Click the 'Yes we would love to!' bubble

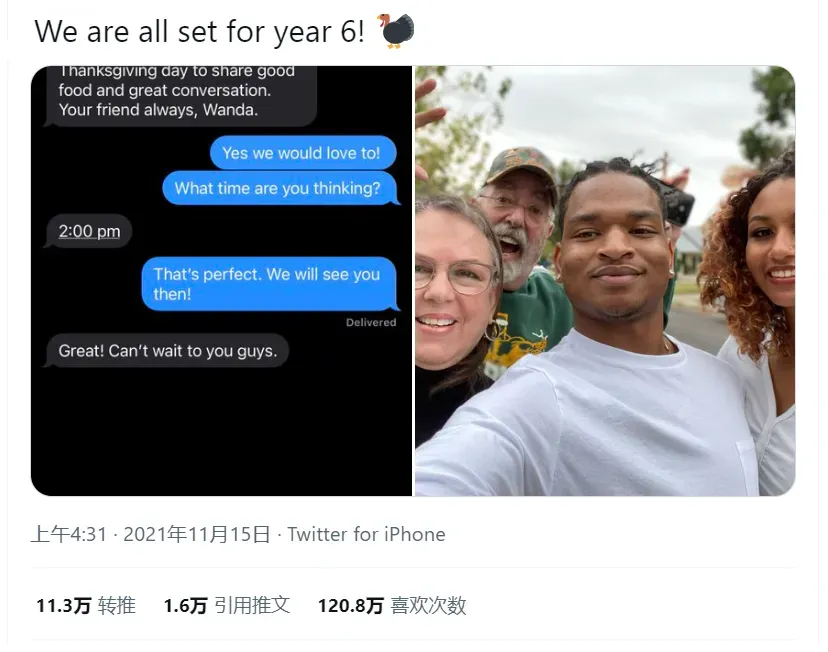[303, 153]
